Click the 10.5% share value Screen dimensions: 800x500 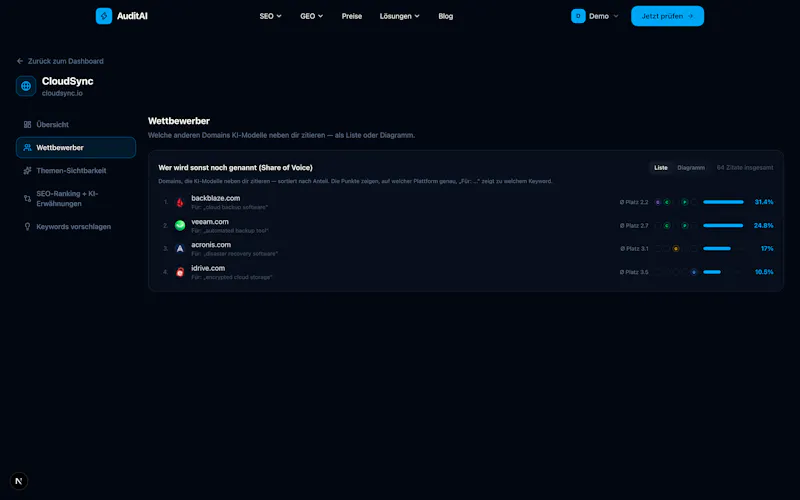click(x=764, y=272)
